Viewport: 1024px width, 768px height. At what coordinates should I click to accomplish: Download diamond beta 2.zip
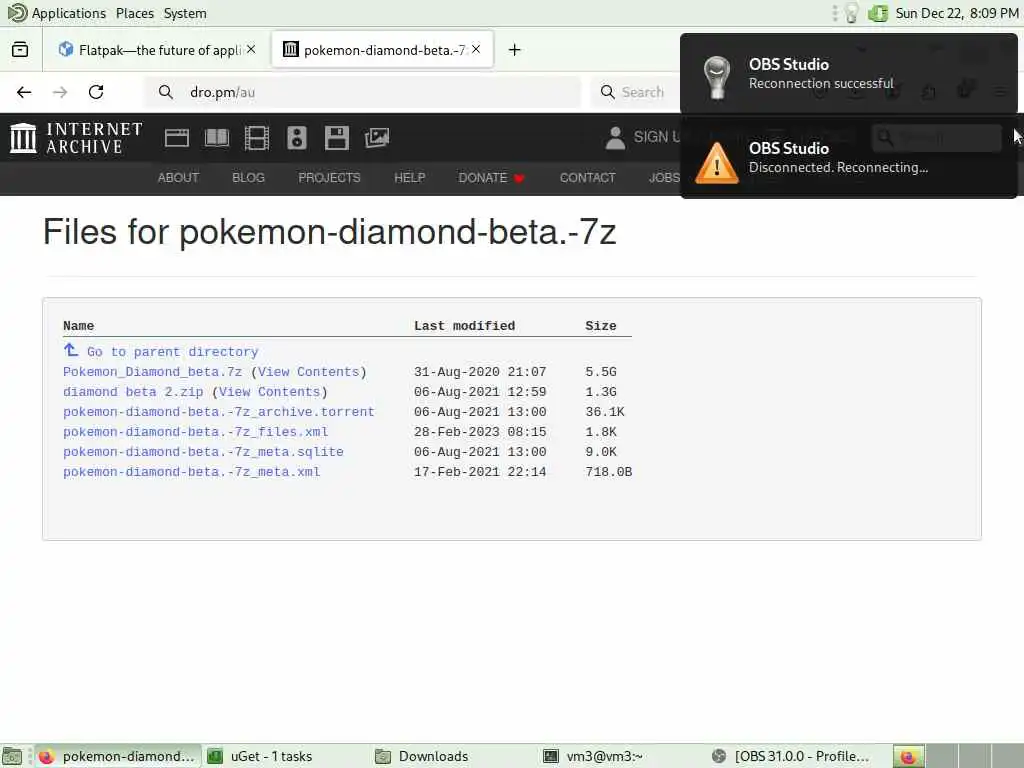tap(133, 392)
